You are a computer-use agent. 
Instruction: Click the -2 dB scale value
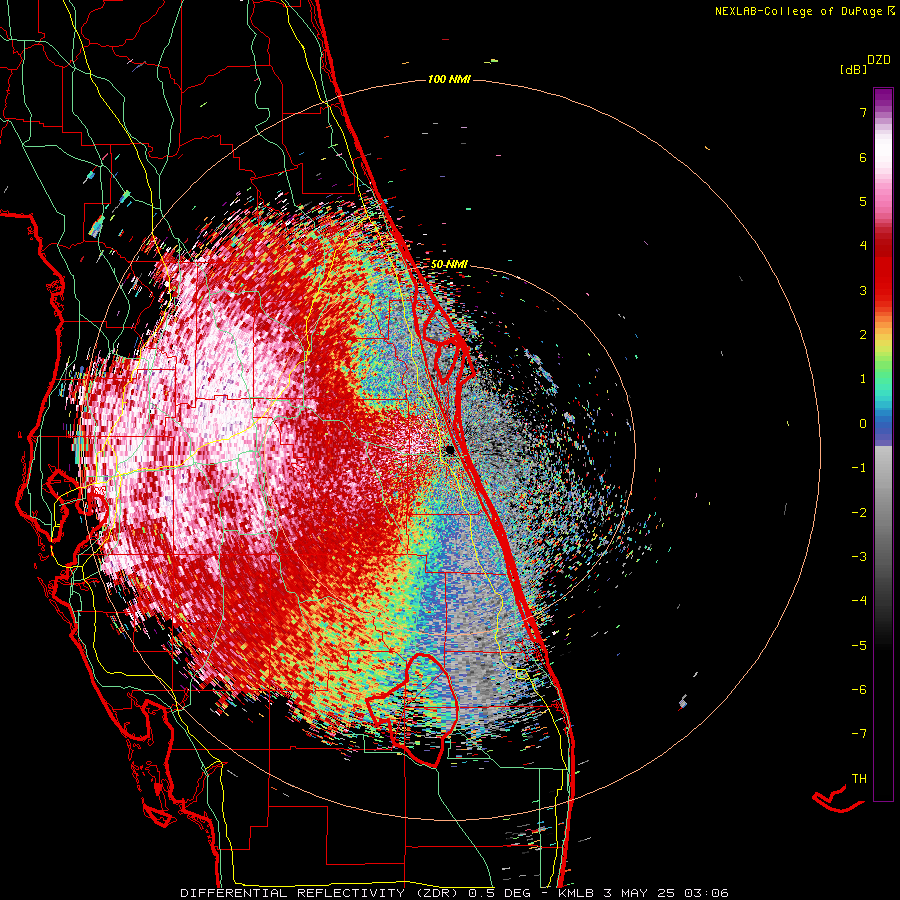(x=859, y=513)
